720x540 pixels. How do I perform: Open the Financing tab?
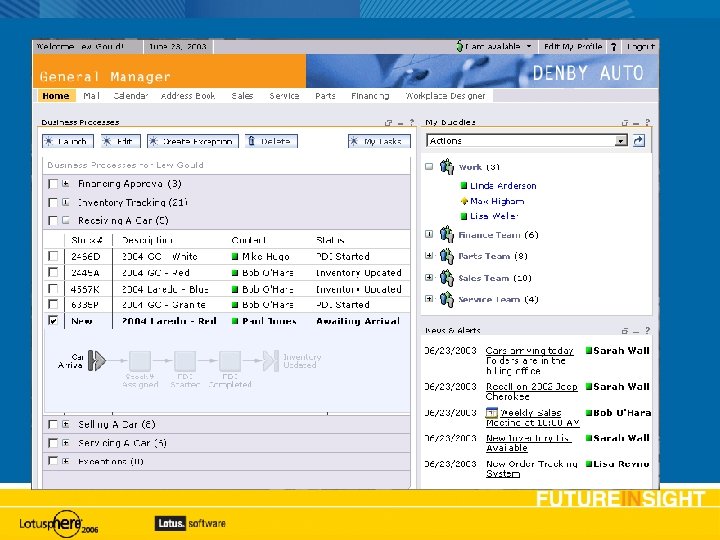[370, 96]
